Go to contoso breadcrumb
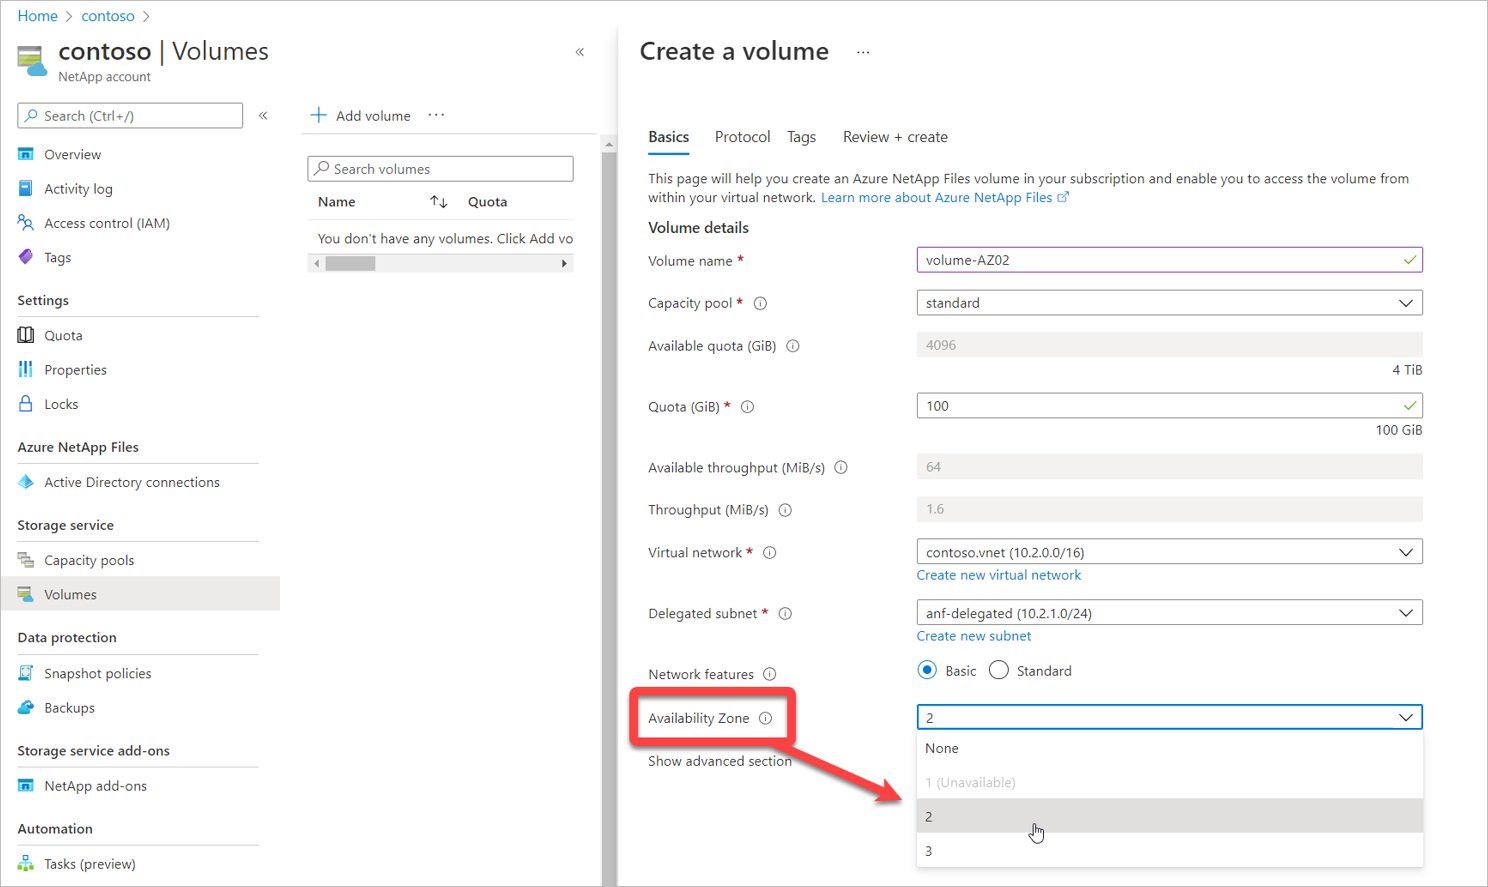The width and height of the screenshot is (1488, 887). click(108, 16)
